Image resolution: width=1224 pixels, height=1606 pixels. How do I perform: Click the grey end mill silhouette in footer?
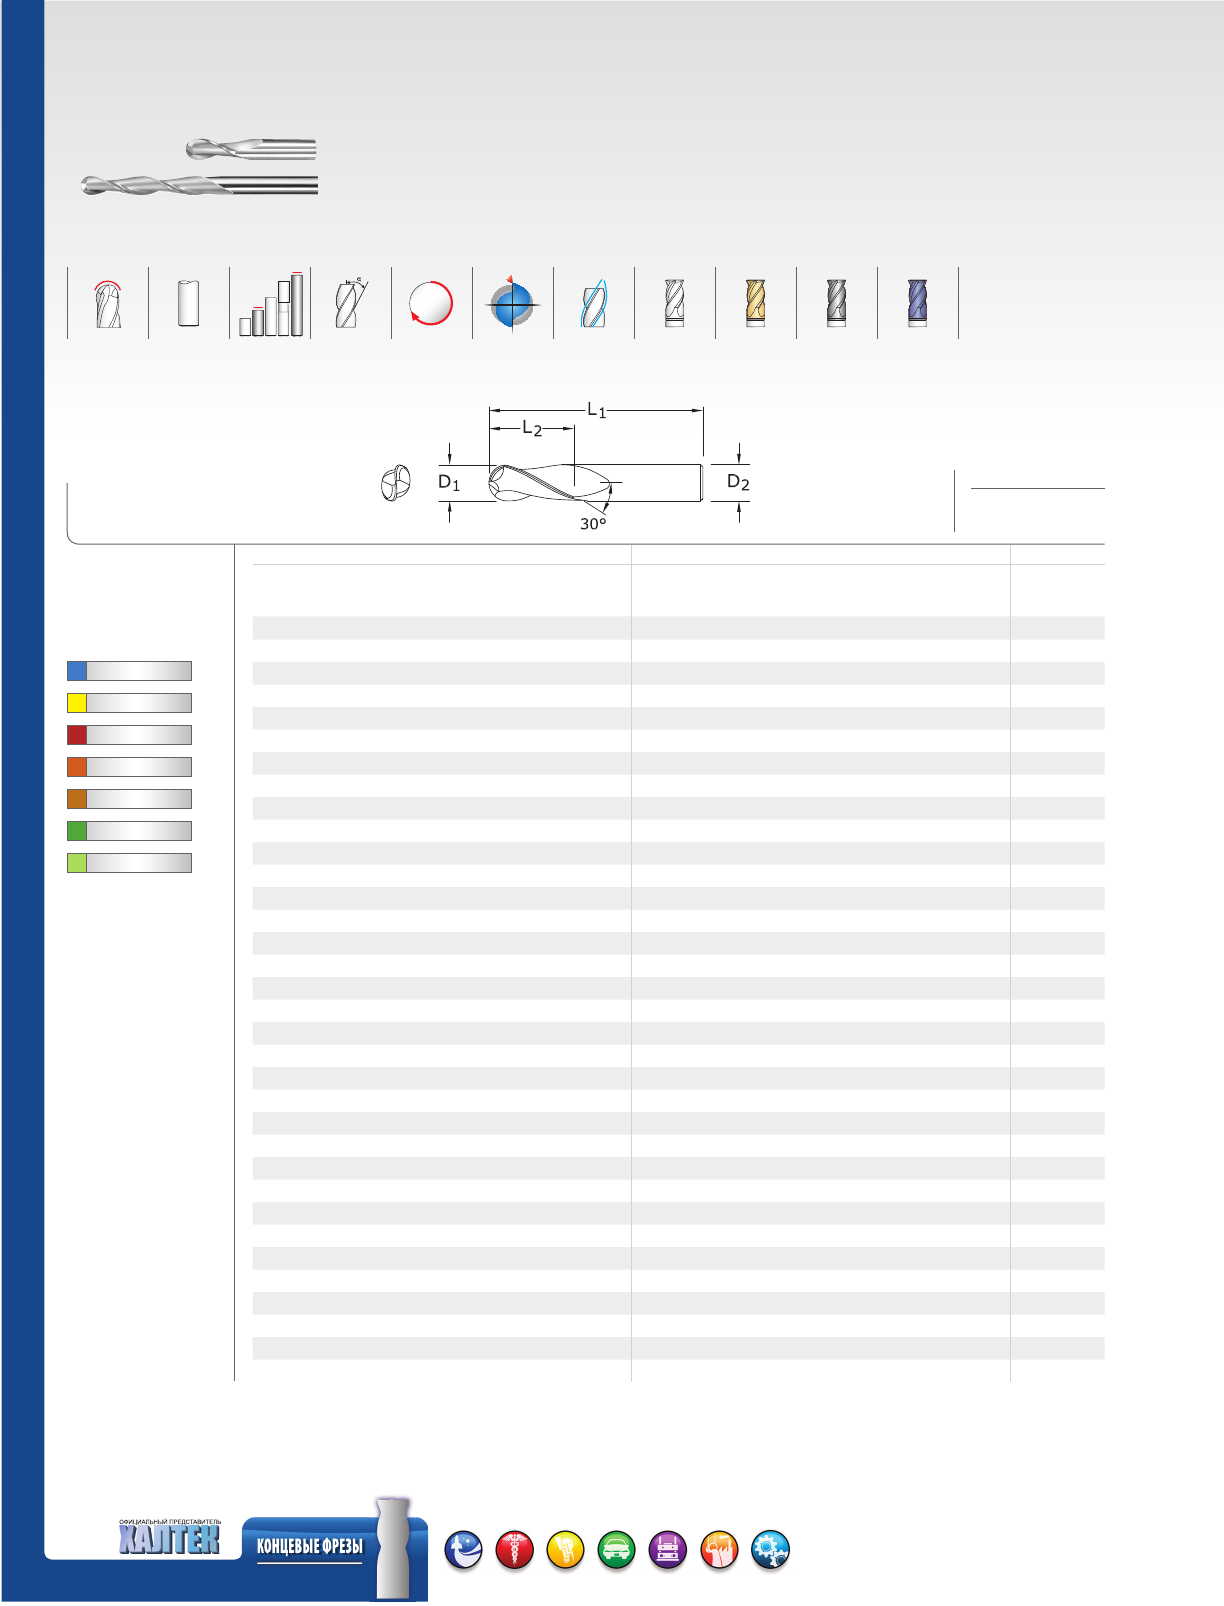point(394,1548)
